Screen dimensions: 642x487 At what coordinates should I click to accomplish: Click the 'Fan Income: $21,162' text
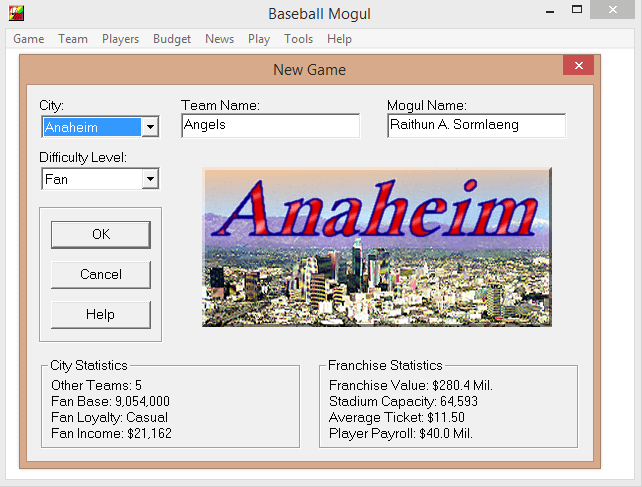tap(111, 433)
